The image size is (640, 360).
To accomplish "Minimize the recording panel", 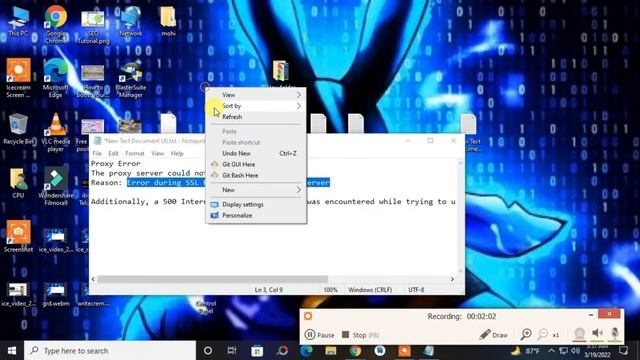I will tap(591, 315).
